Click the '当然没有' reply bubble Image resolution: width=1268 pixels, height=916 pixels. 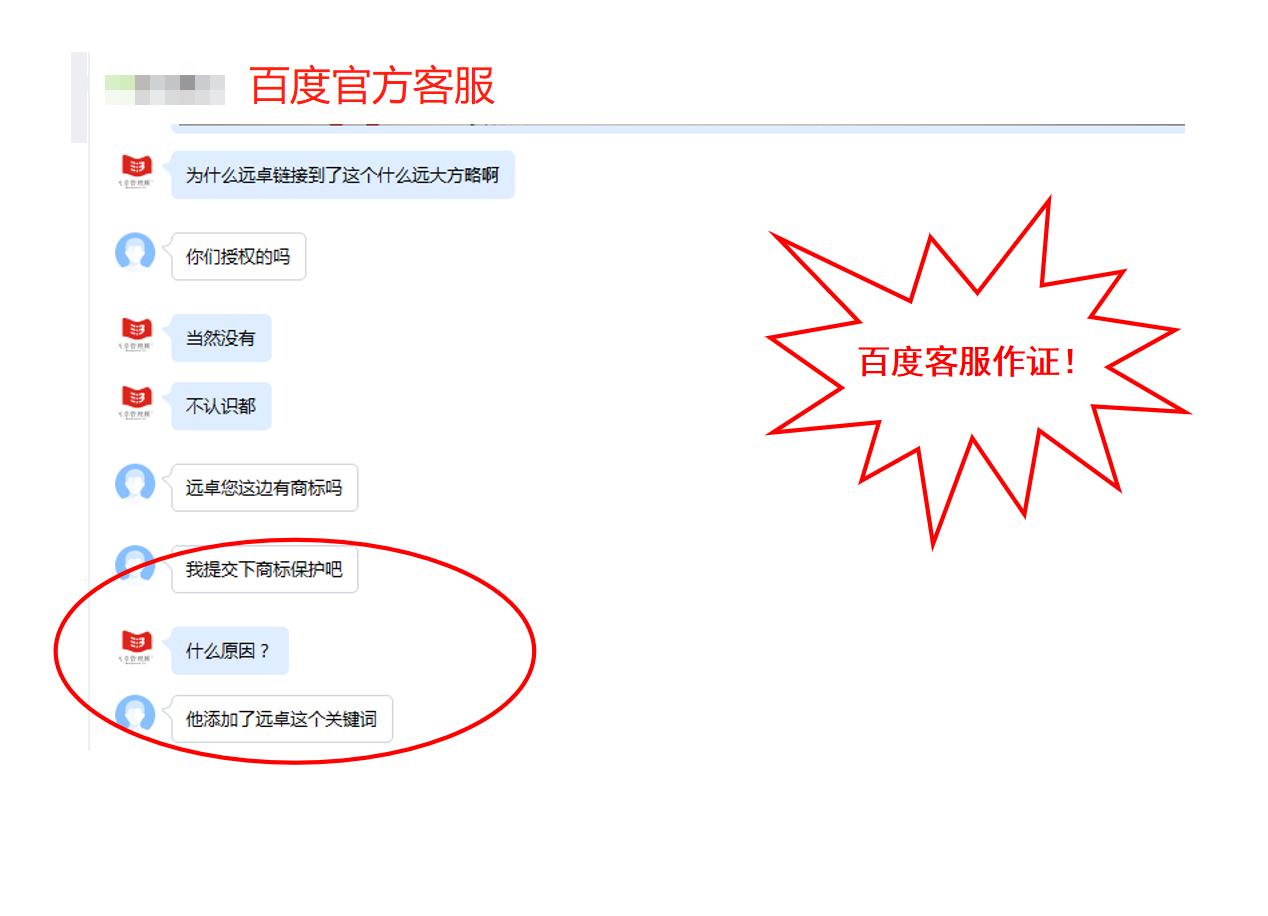tap(220, 338)
